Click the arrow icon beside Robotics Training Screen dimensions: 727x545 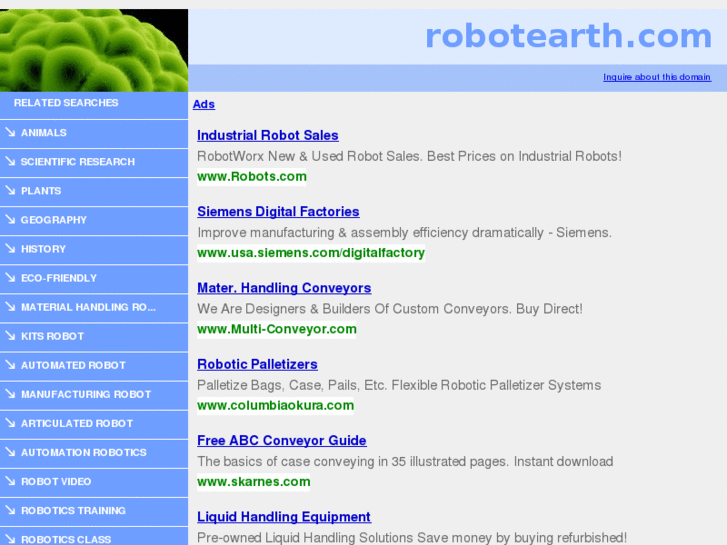pyautogui.click(x=10, y=510)
